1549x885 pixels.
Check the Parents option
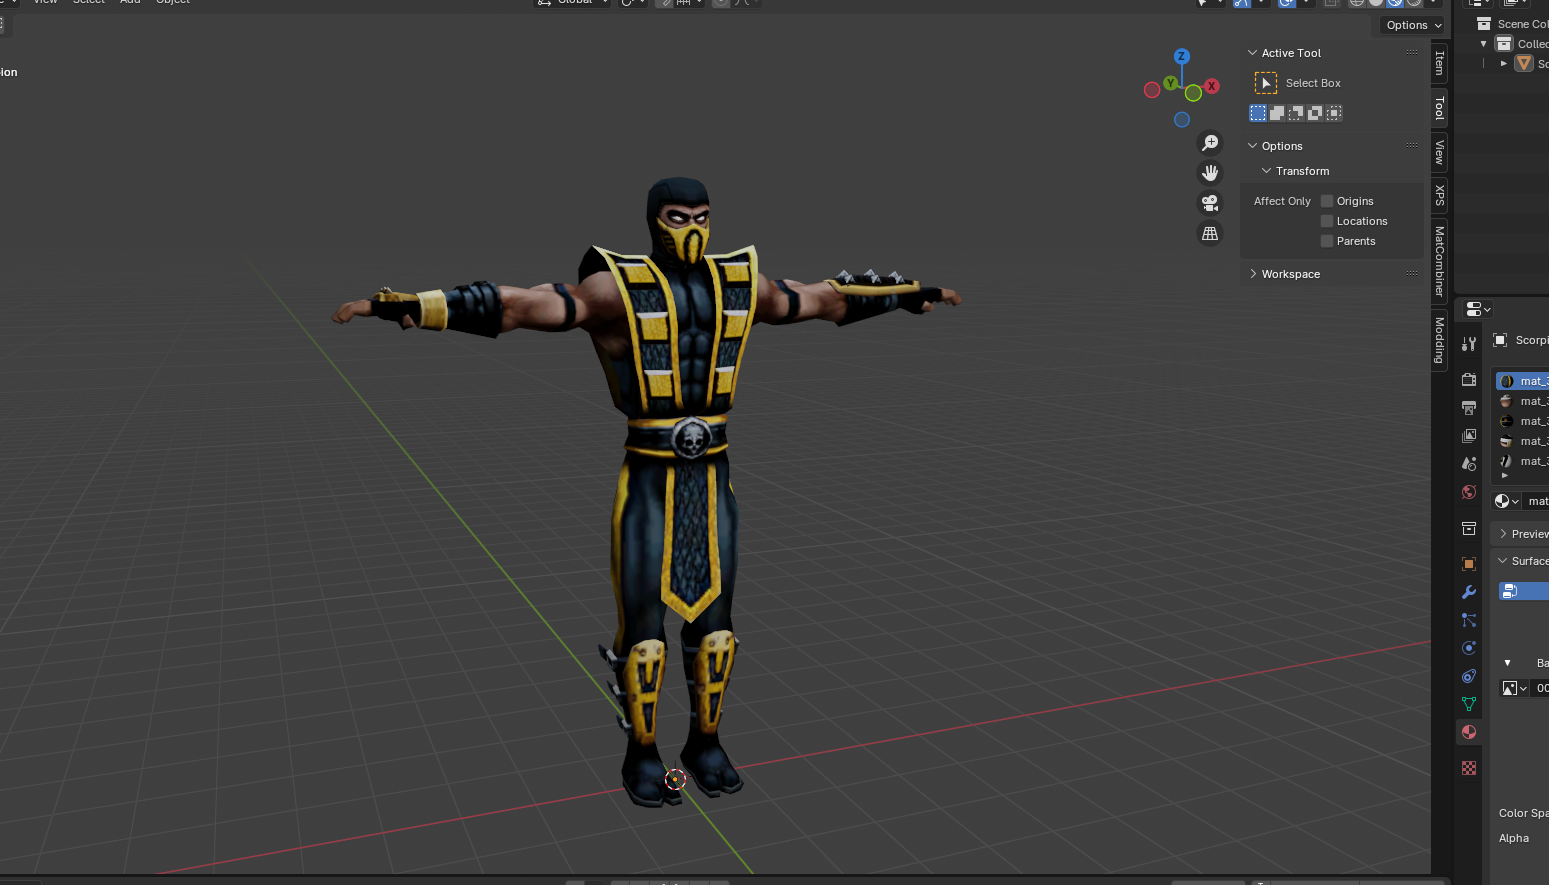(x=1325, y=240)
